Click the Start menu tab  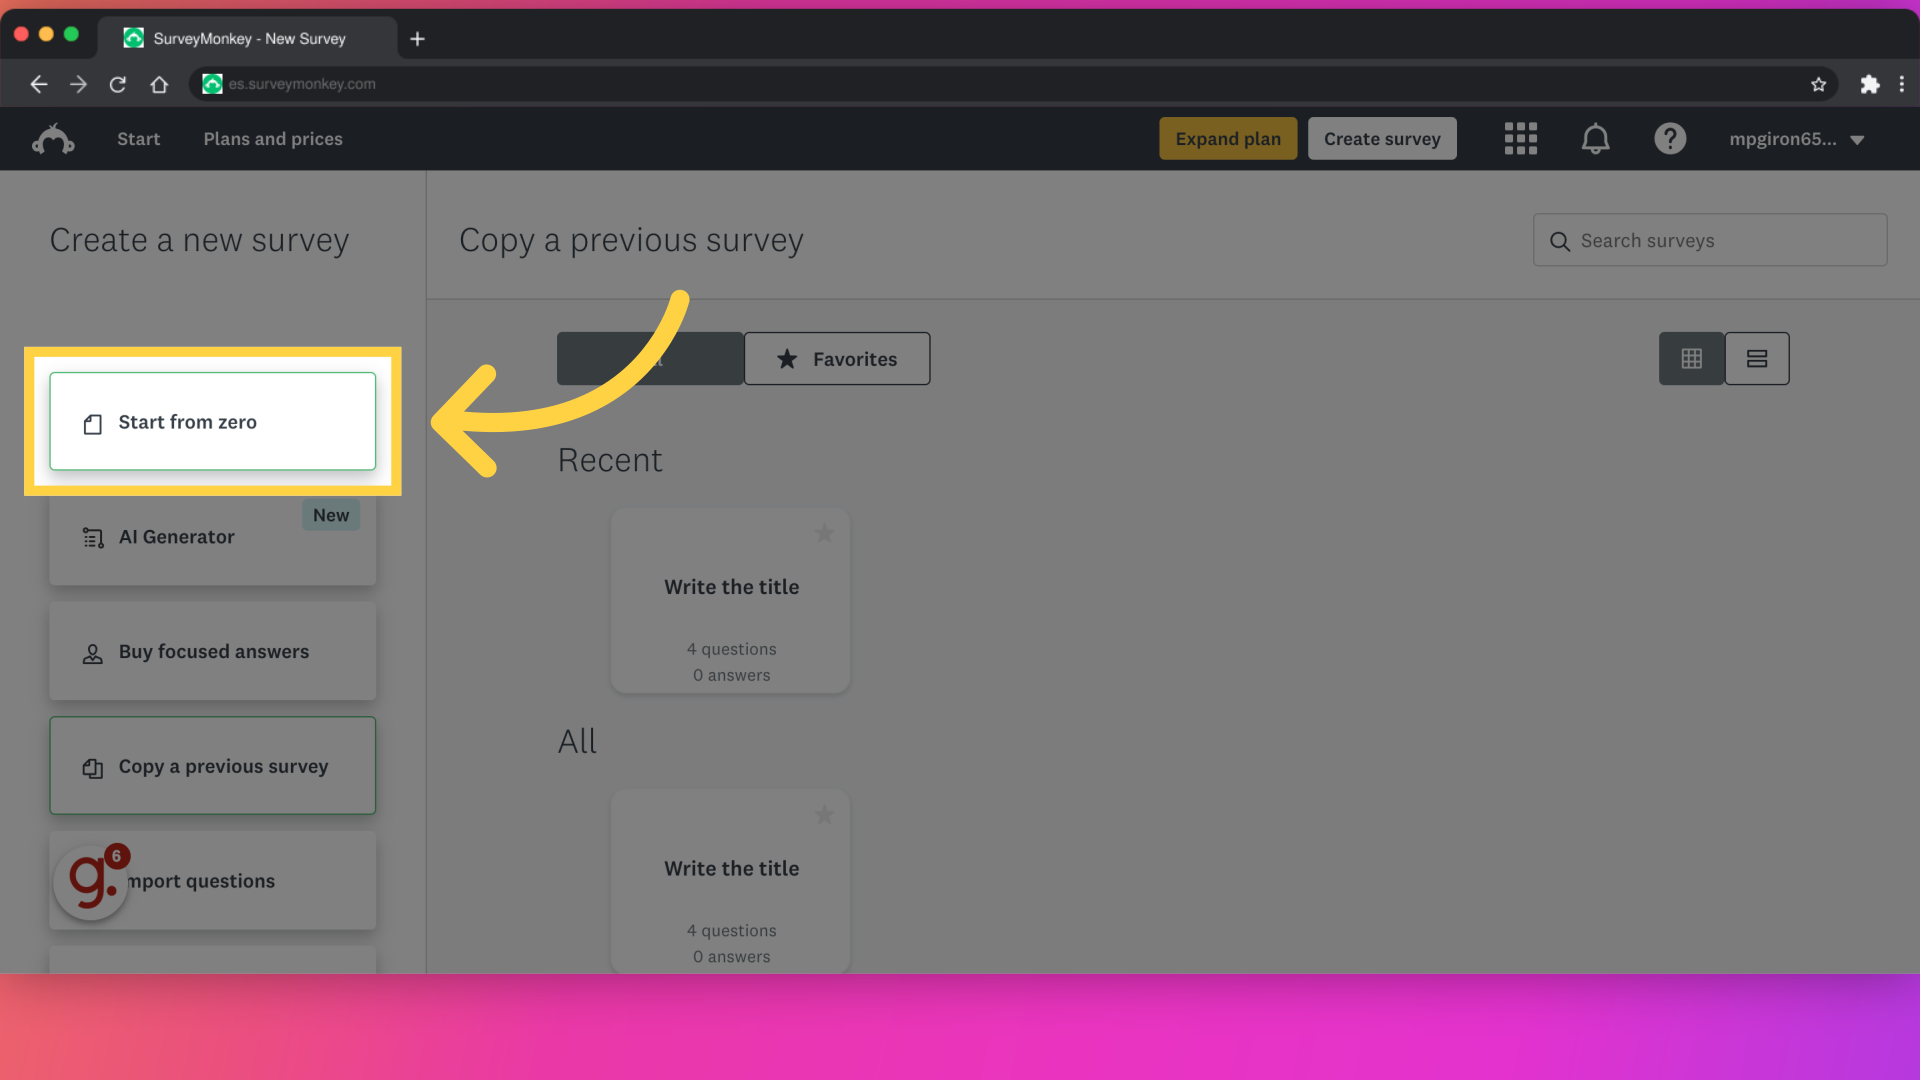point(138,138)
